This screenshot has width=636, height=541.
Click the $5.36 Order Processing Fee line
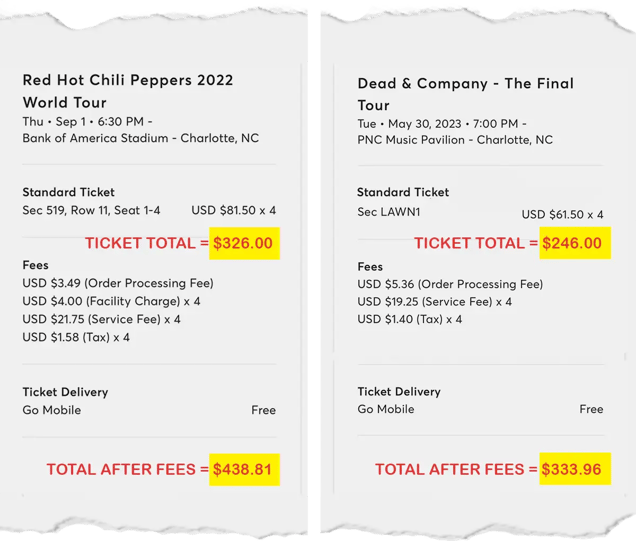(x=450, y=284)
